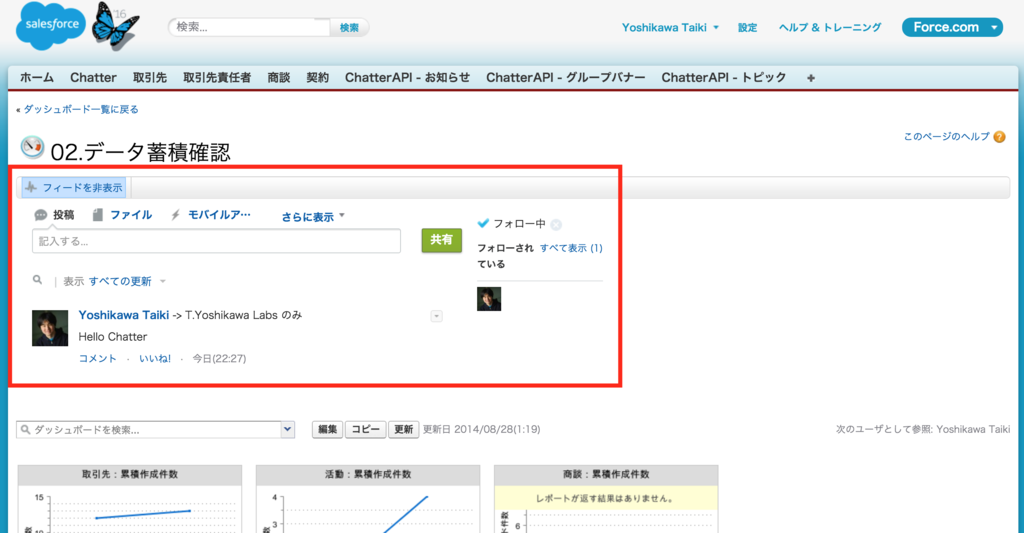Viewport: 1024px width, 533px height.
Task: Click ダッシュボード一覧に戻る link
Action: [81, 110]
